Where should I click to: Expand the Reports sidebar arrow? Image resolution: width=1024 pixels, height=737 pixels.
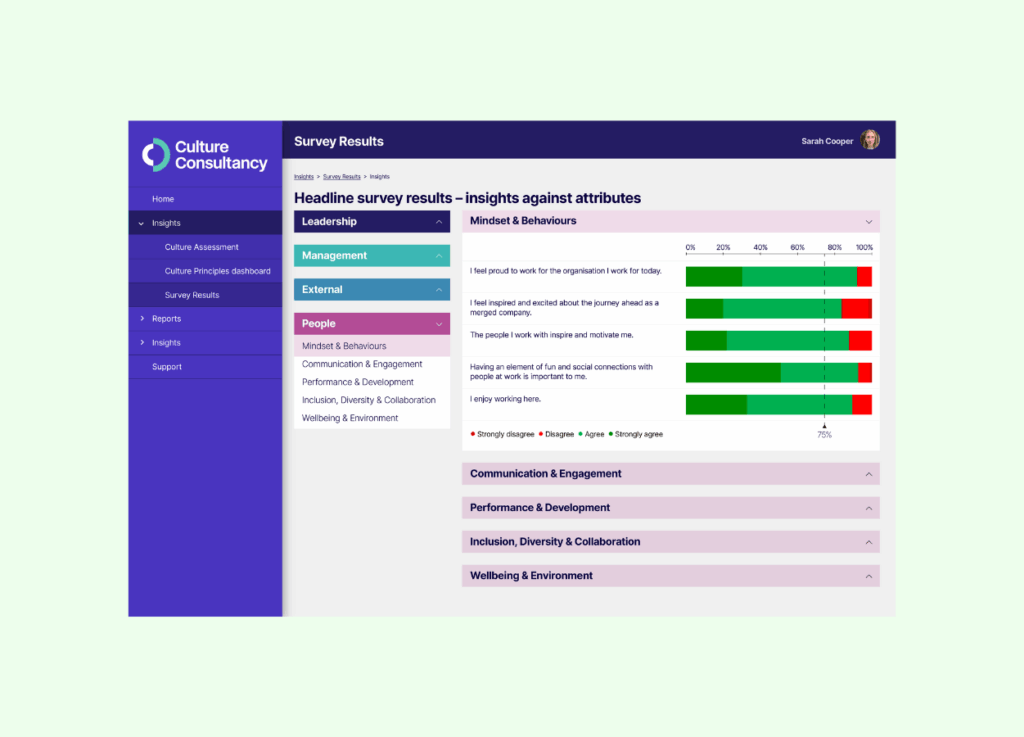point(141,319)
